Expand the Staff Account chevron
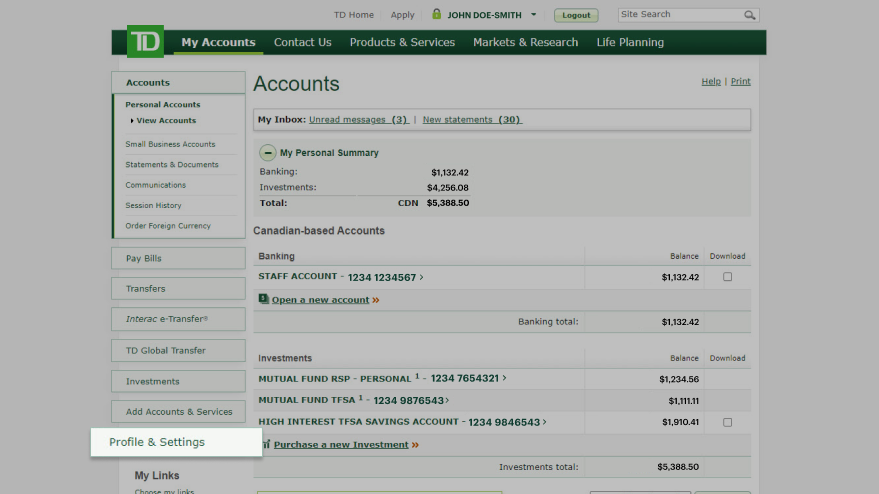The height and width of the screenshot is (494, 879). coord(422,277)
